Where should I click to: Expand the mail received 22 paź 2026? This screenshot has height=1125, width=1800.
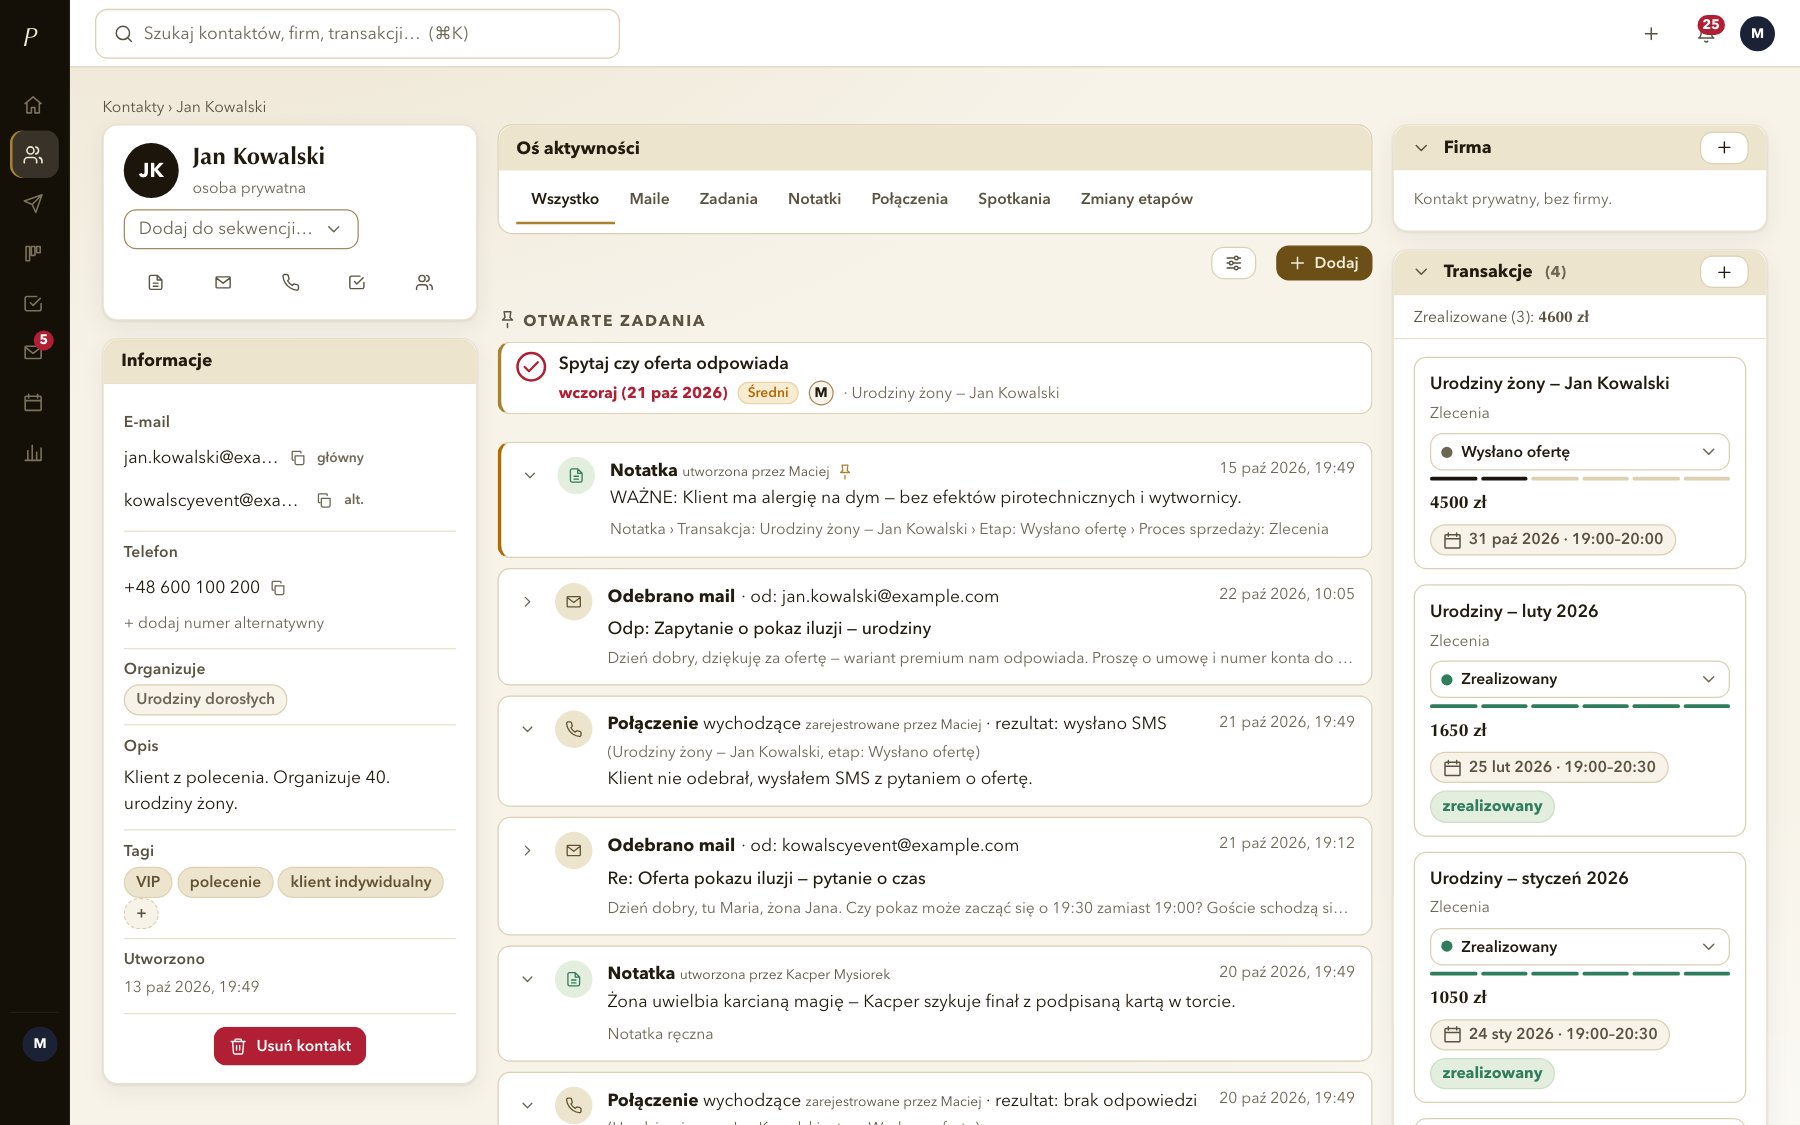click(527, 602)
